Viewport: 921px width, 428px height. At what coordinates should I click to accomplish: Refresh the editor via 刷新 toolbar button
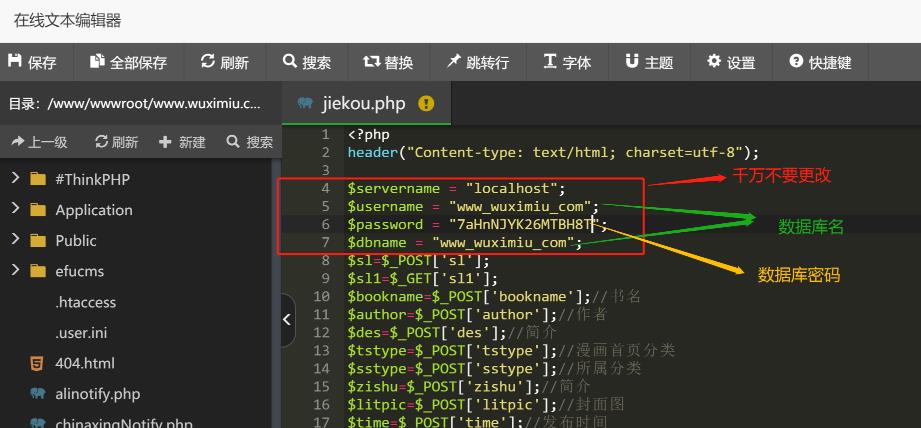tap(225, 63)
